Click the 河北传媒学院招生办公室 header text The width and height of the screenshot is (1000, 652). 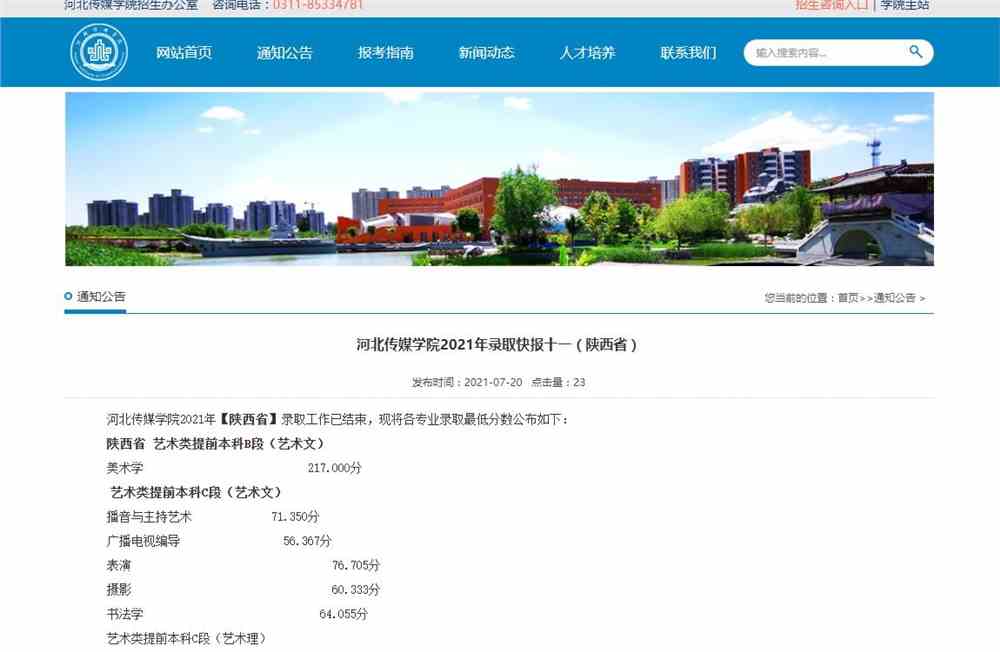(x=131, y=5)
